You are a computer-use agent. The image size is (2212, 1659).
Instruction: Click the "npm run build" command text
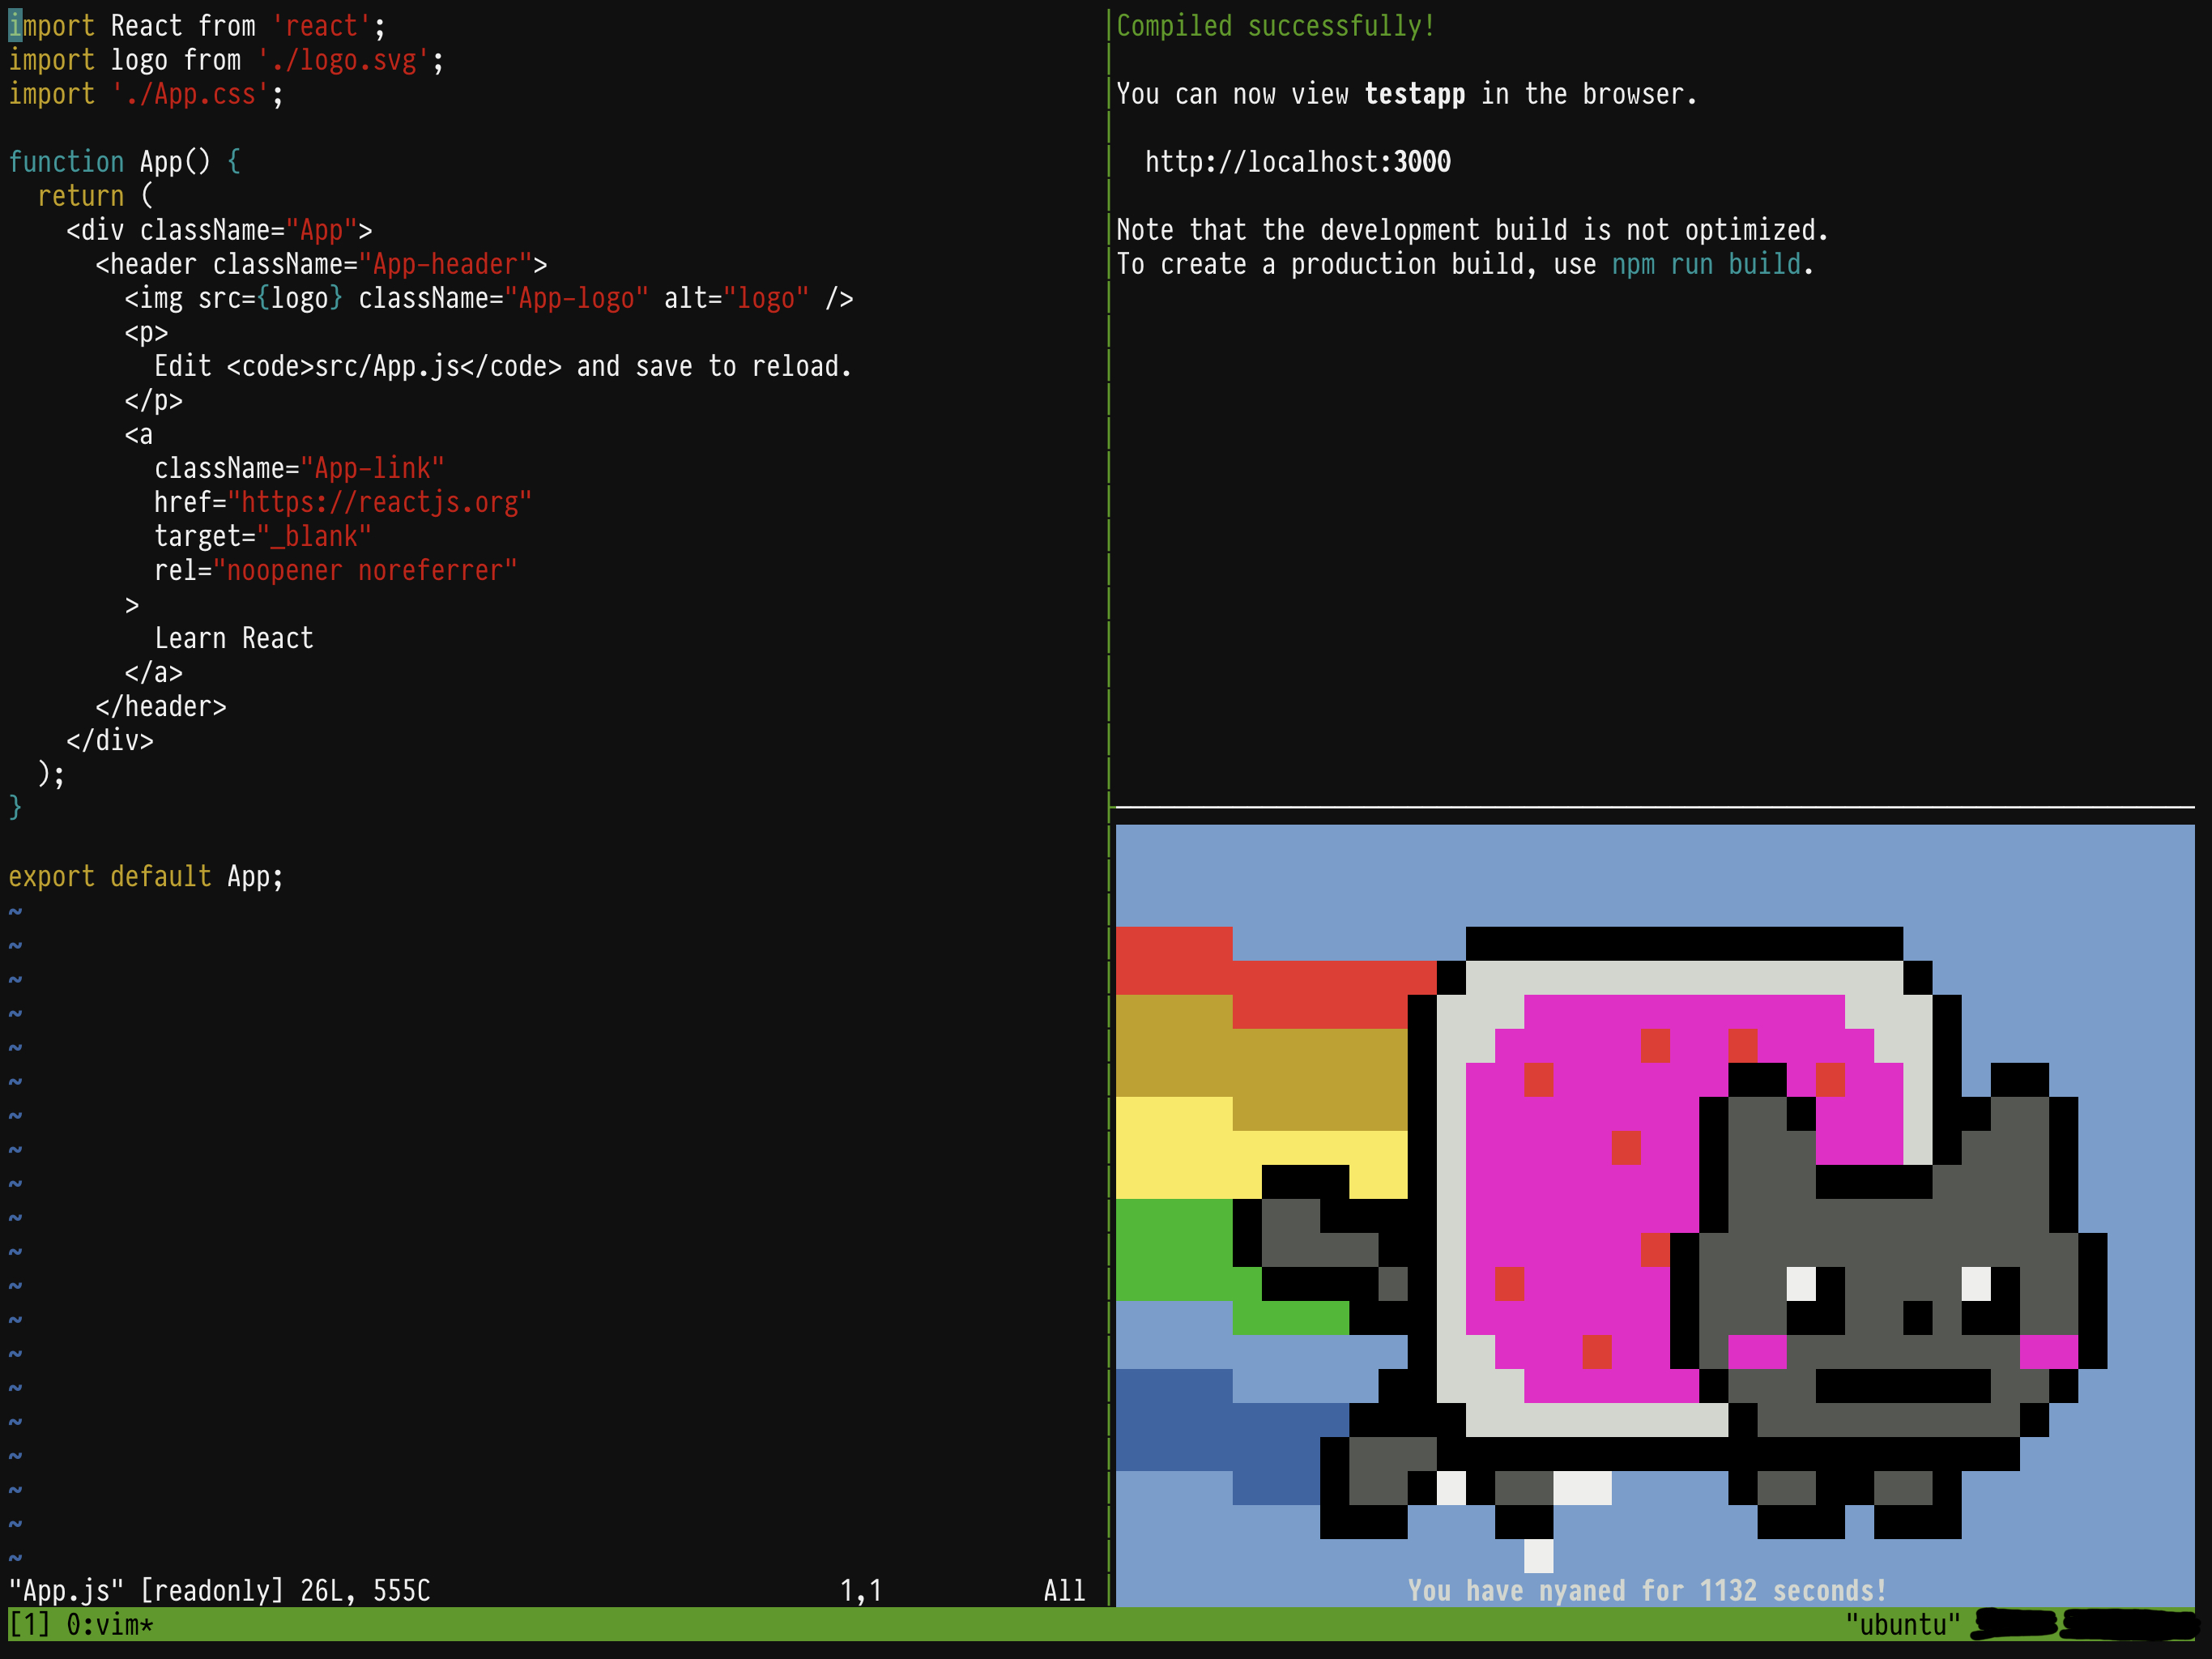point(1706,264)
